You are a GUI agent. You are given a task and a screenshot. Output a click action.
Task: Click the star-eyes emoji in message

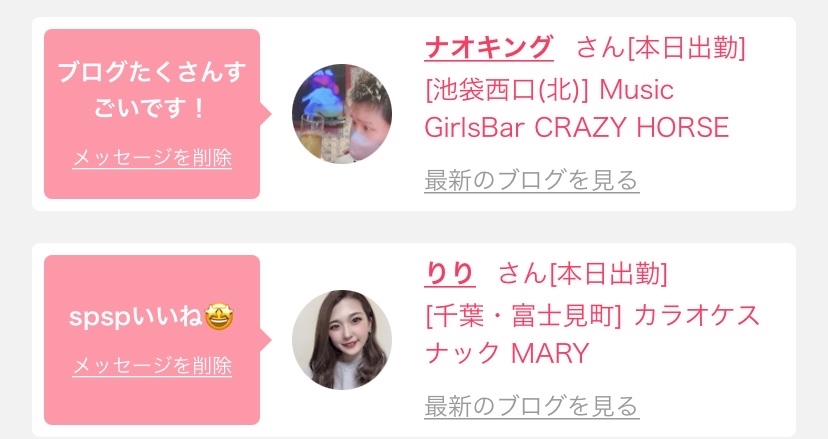click(x=219, y=317)
